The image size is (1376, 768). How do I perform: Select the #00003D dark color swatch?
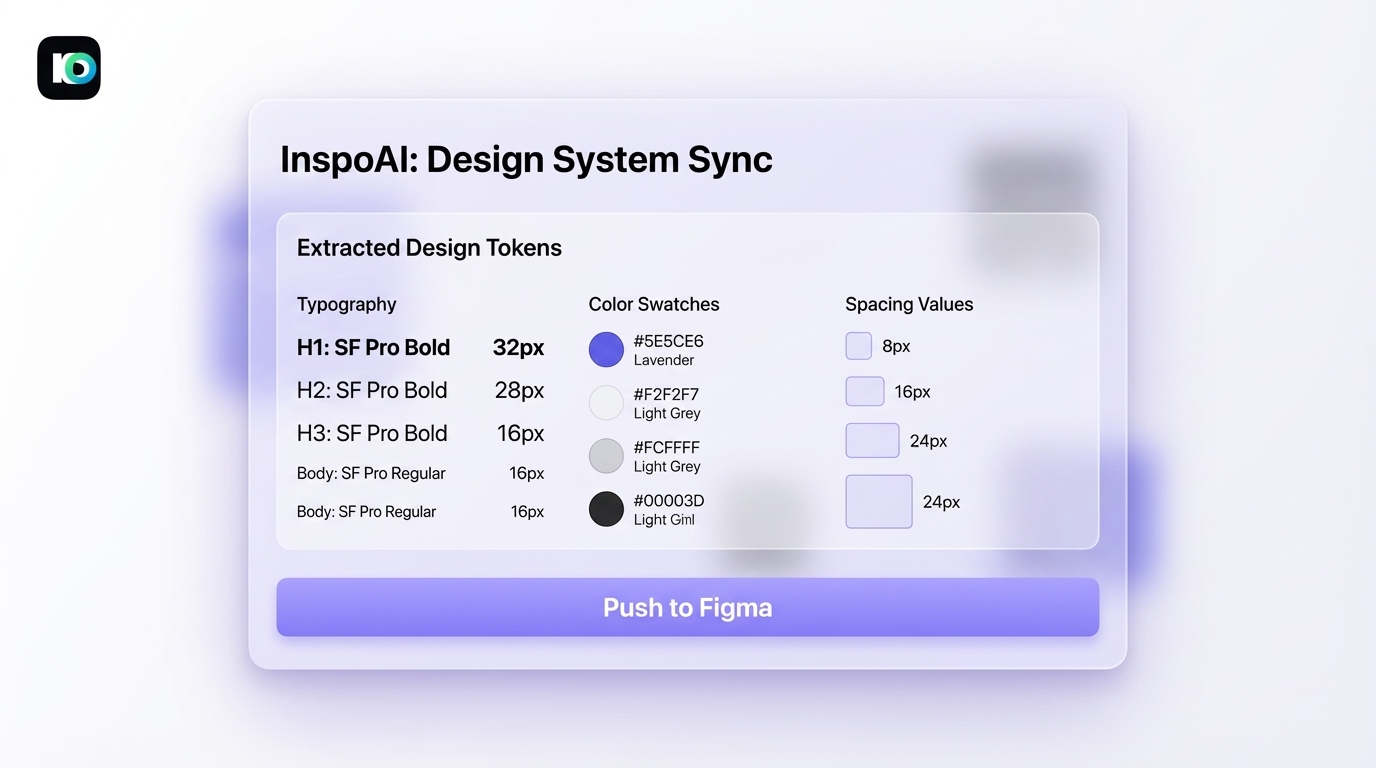(x=605, y=508)
